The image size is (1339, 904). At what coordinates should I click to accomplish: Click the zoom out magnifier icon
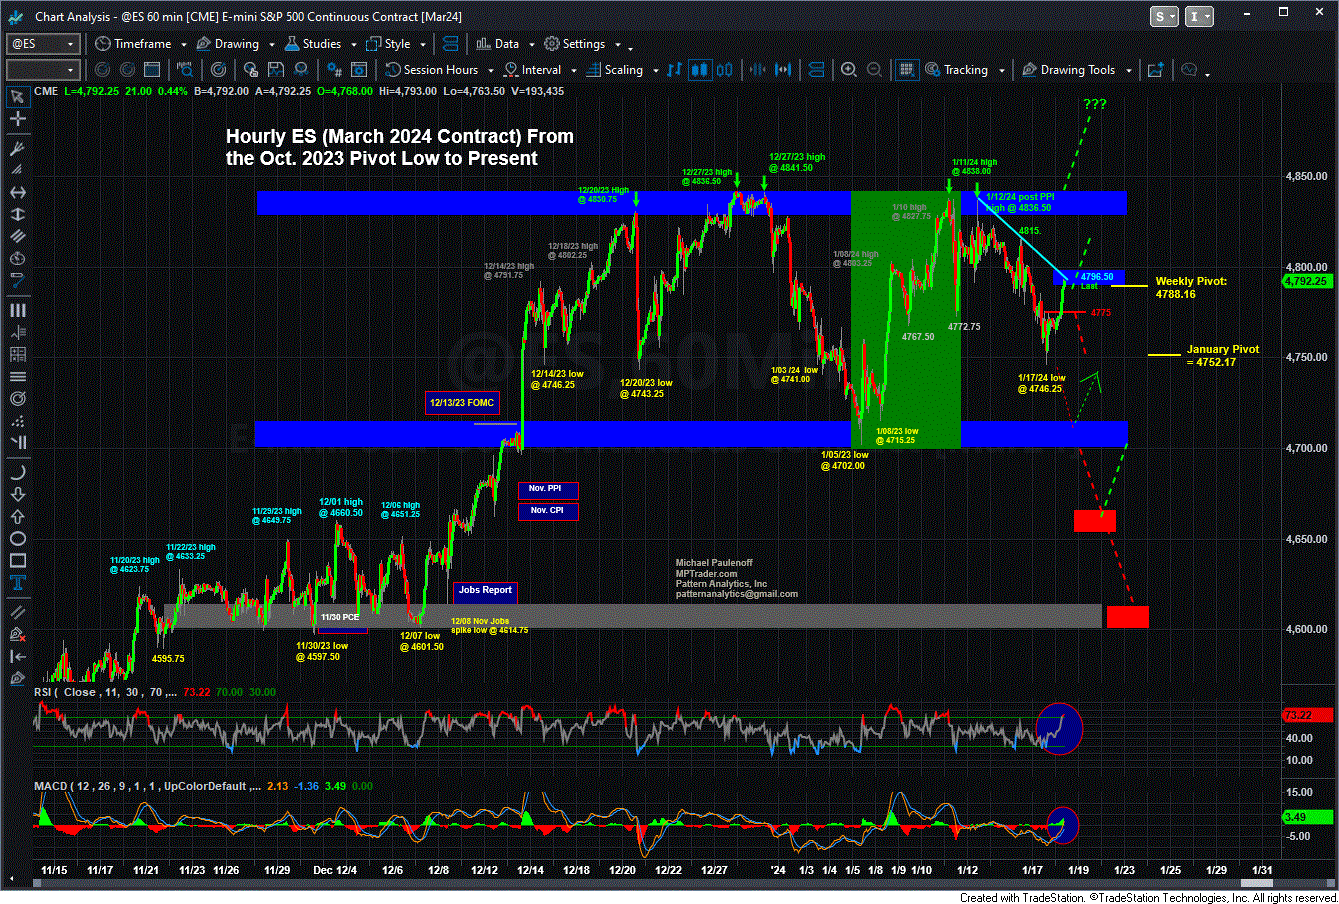874,70
